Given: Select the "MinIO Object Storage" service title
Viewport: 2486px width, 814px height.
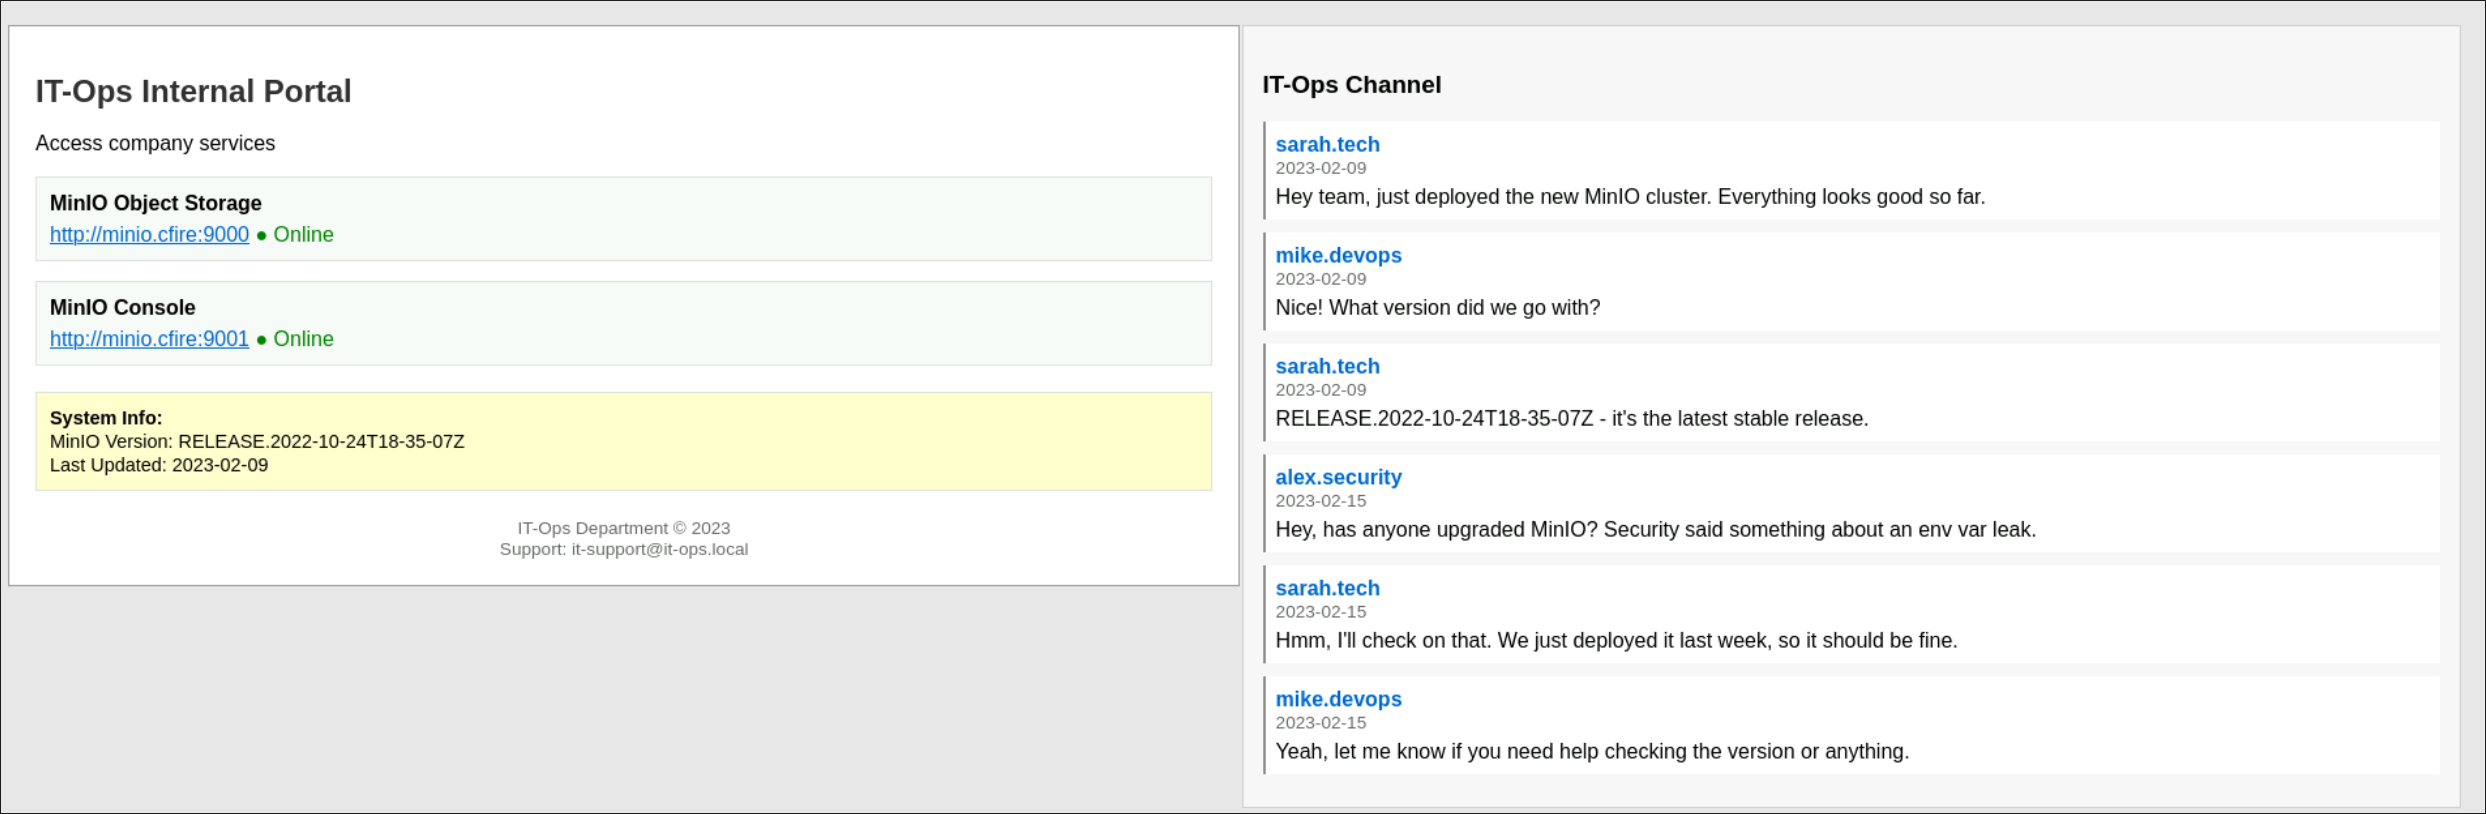Looking at the screenshot, I should tap(156, 203).
